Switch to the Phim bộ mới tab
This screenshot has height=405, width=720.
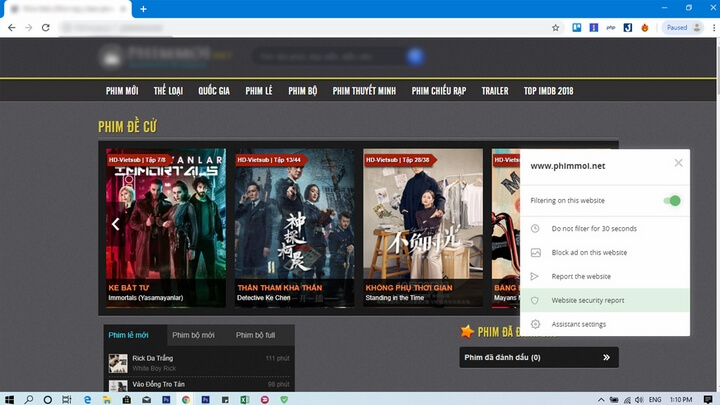point(193,335)
